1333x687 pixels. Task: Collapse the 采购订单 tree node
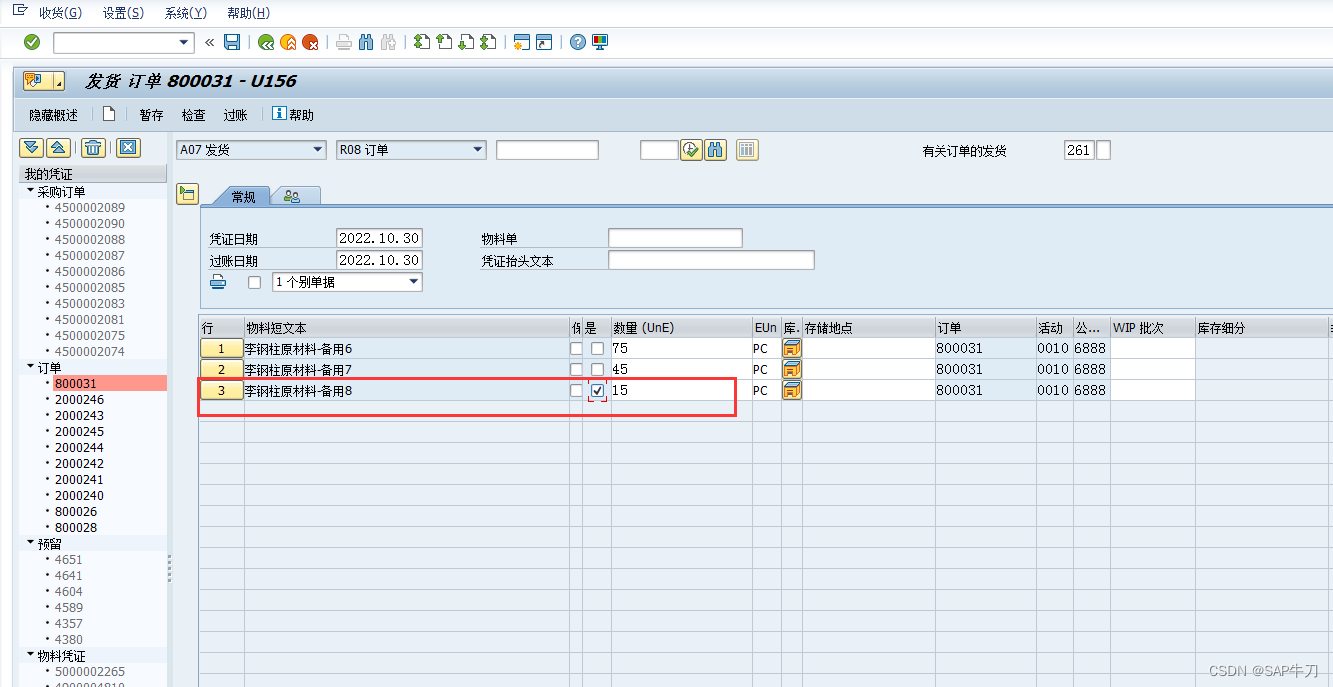point(30,190)
